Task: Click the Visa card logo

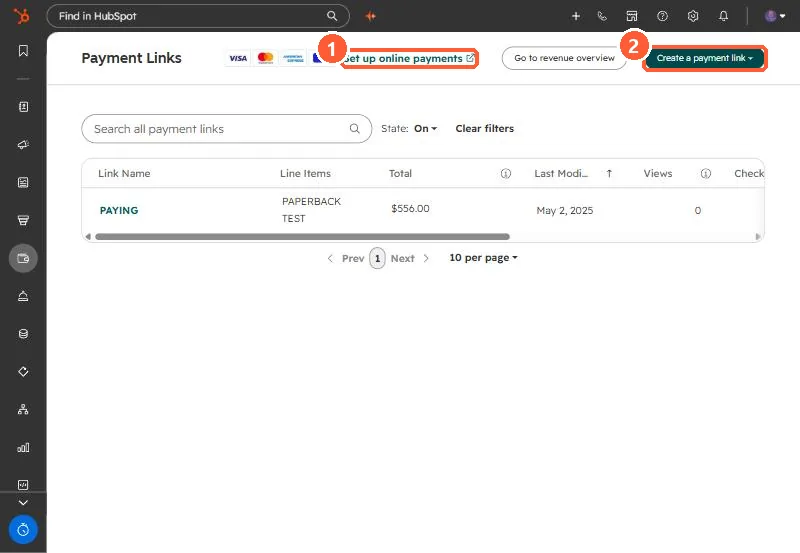Action: [238, 58]
